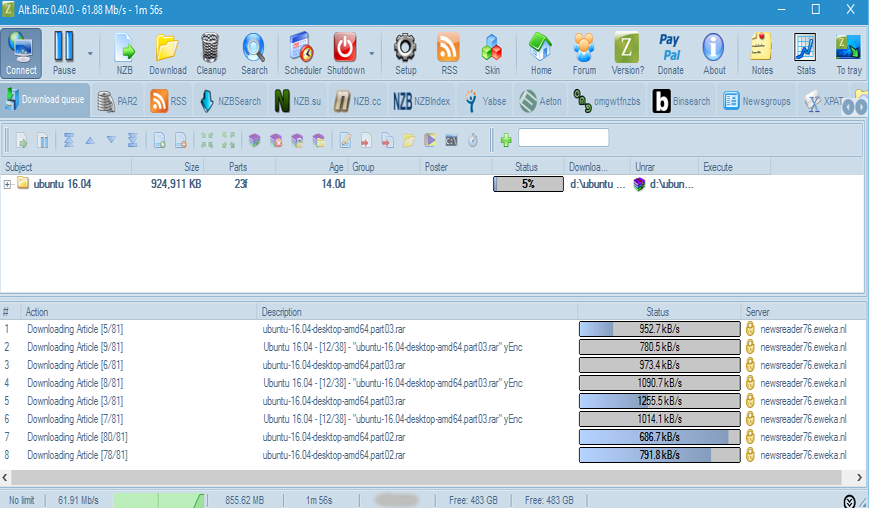Sort queue by Size column
The width and height of the screenshot is (869, 508).
click(168, 167)
